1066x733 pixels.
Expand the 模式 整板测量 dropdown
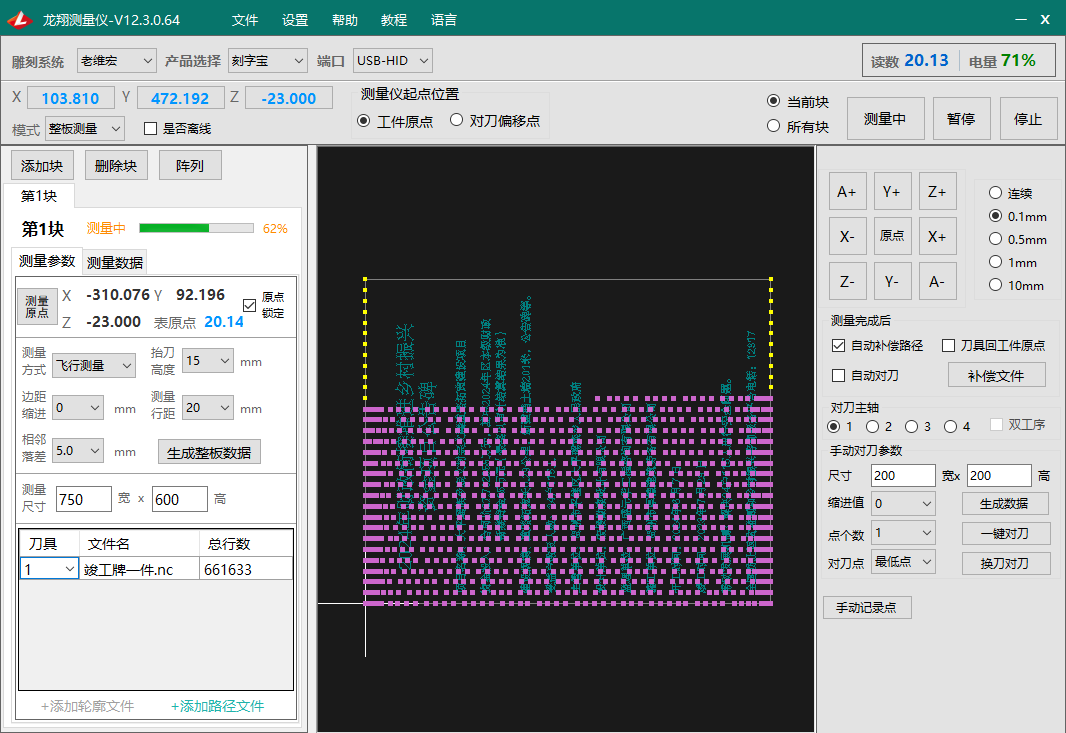85,129
